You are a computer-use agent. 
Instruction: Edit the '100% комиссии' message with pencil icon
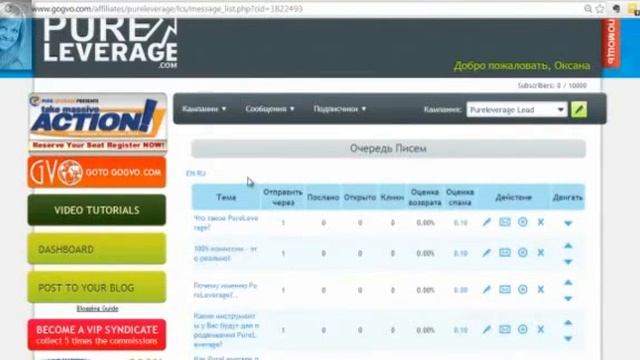pyautogui.click(x=487, y=253)
